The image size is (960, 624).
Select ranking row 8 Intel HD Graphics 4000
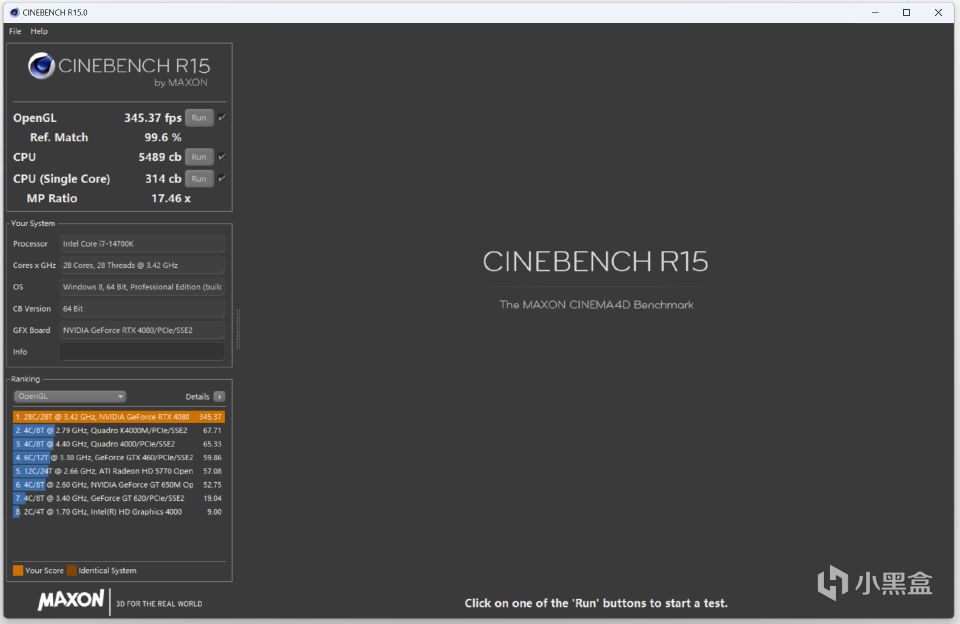pyautogui.click(x=119, y=512)
